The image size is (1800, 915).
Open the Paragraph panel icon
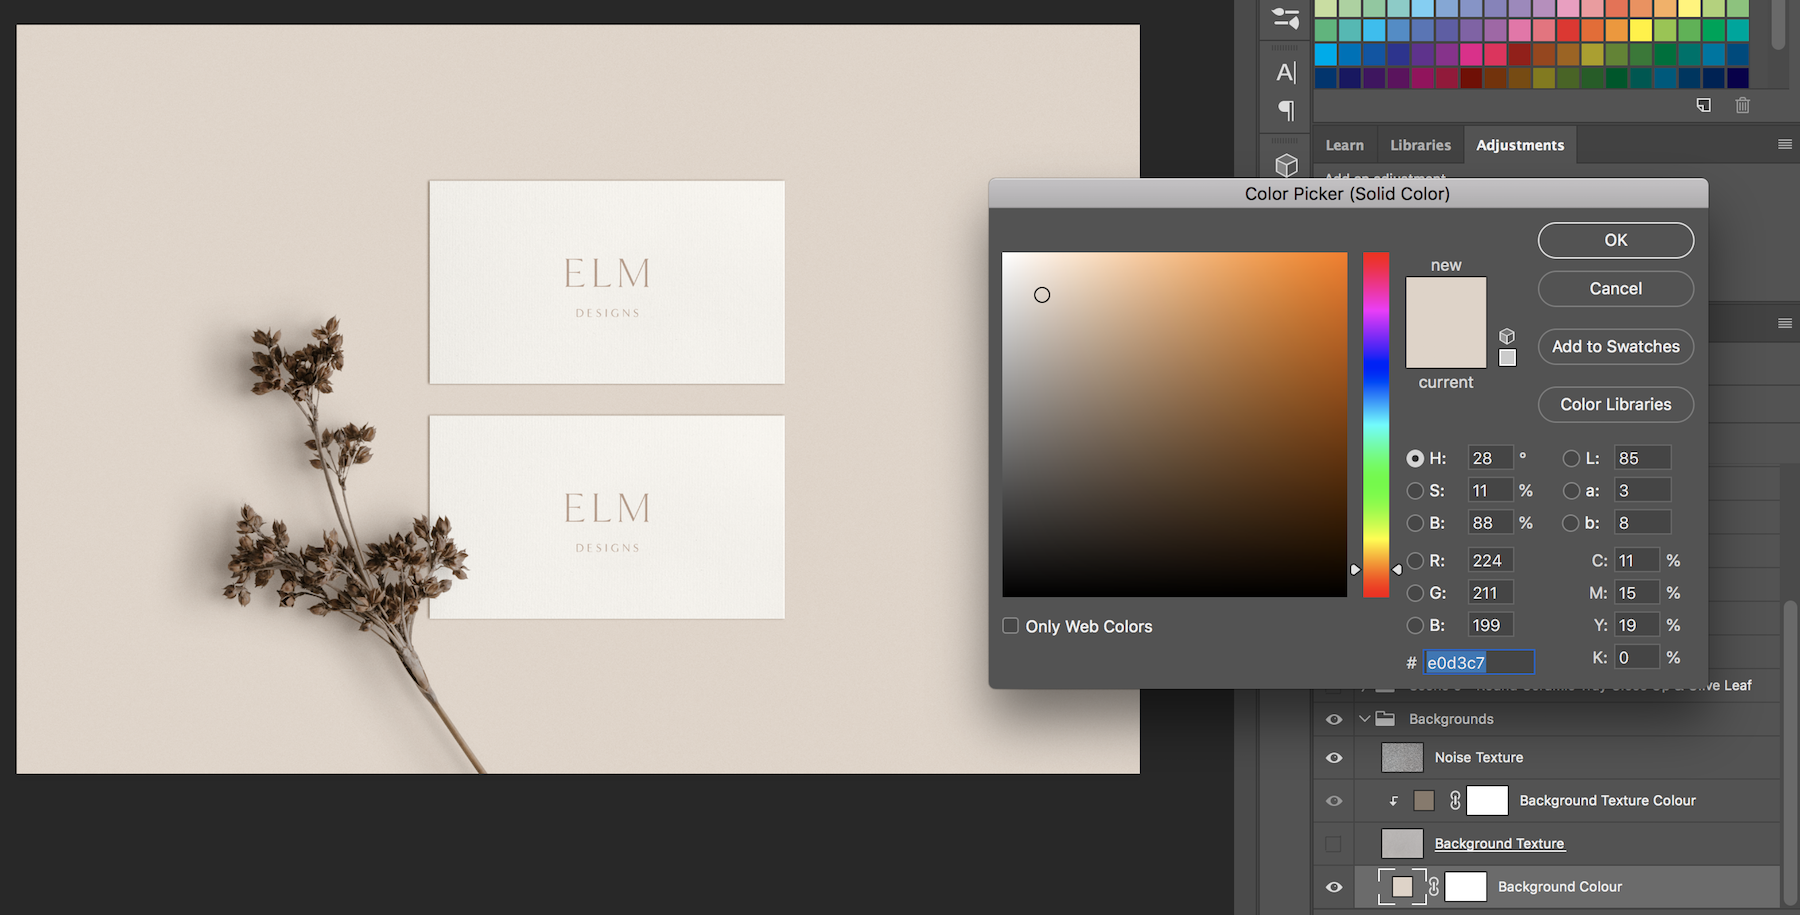[1286, 110]
